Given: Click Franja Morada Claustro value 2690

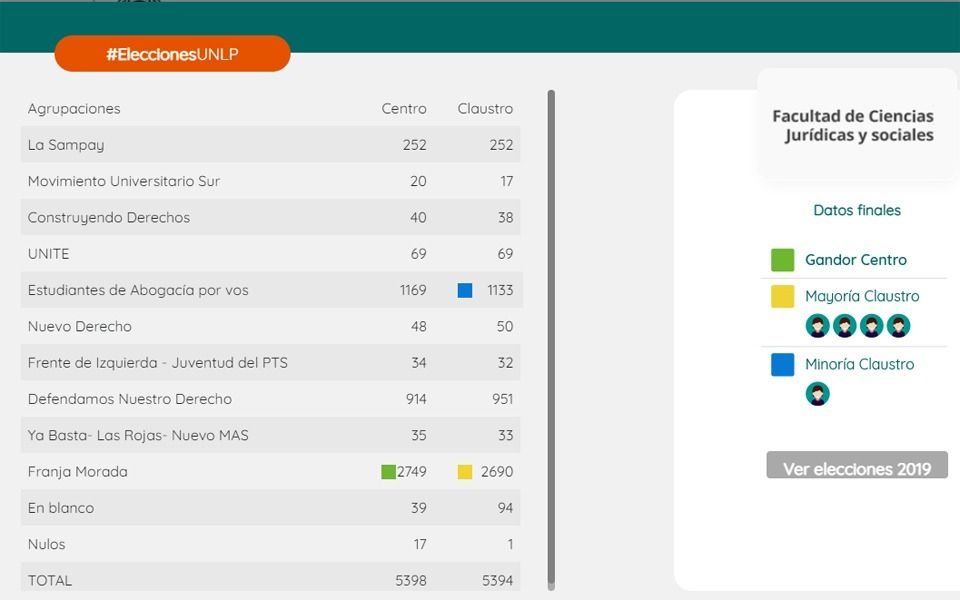Looking at the screenshot, I should 497,472.
